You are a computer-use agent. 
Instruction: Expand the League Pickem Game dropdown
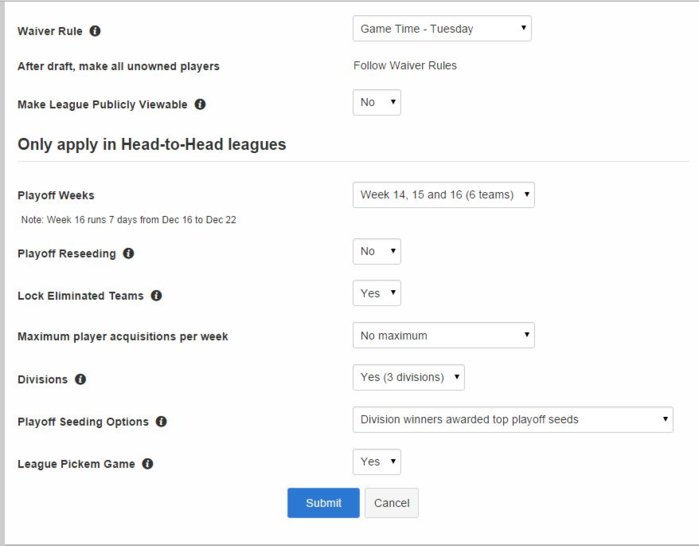(377, 461)
